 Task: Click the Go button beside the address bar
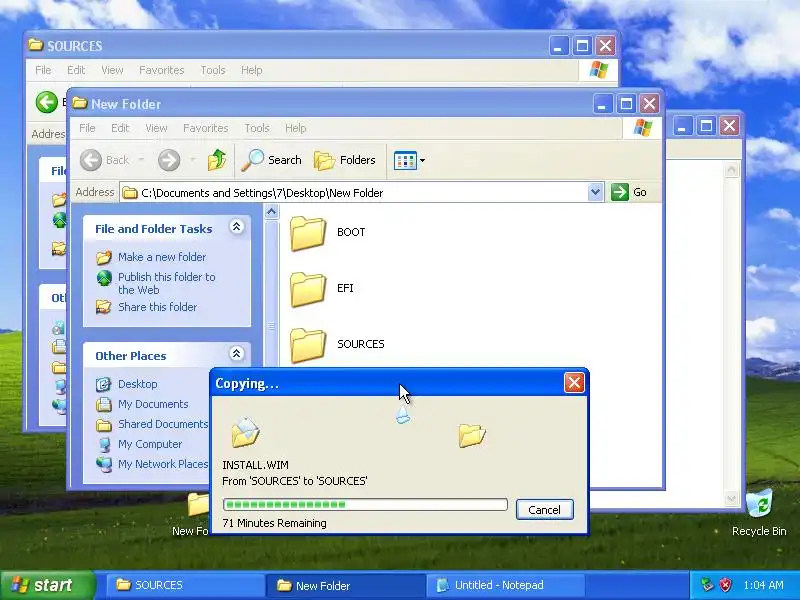629,192
